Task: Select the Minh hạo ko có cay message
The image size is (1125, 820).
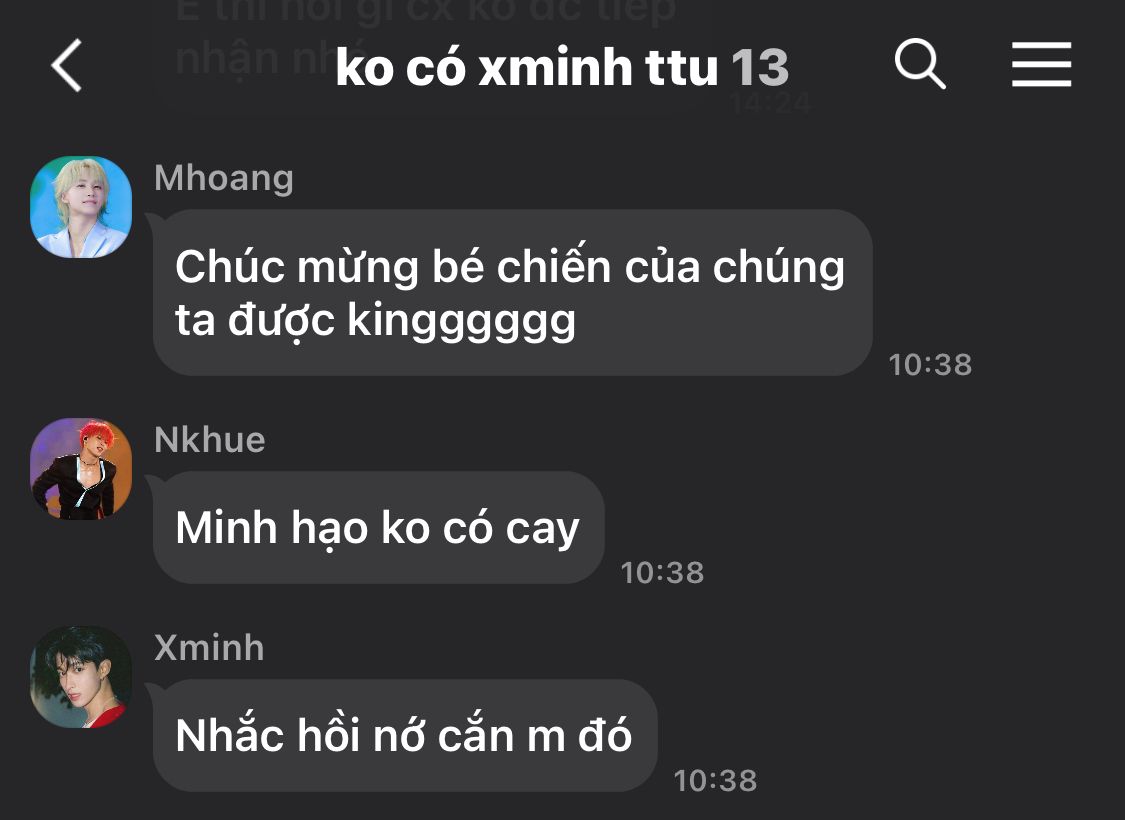Action: tap(379, 527)
